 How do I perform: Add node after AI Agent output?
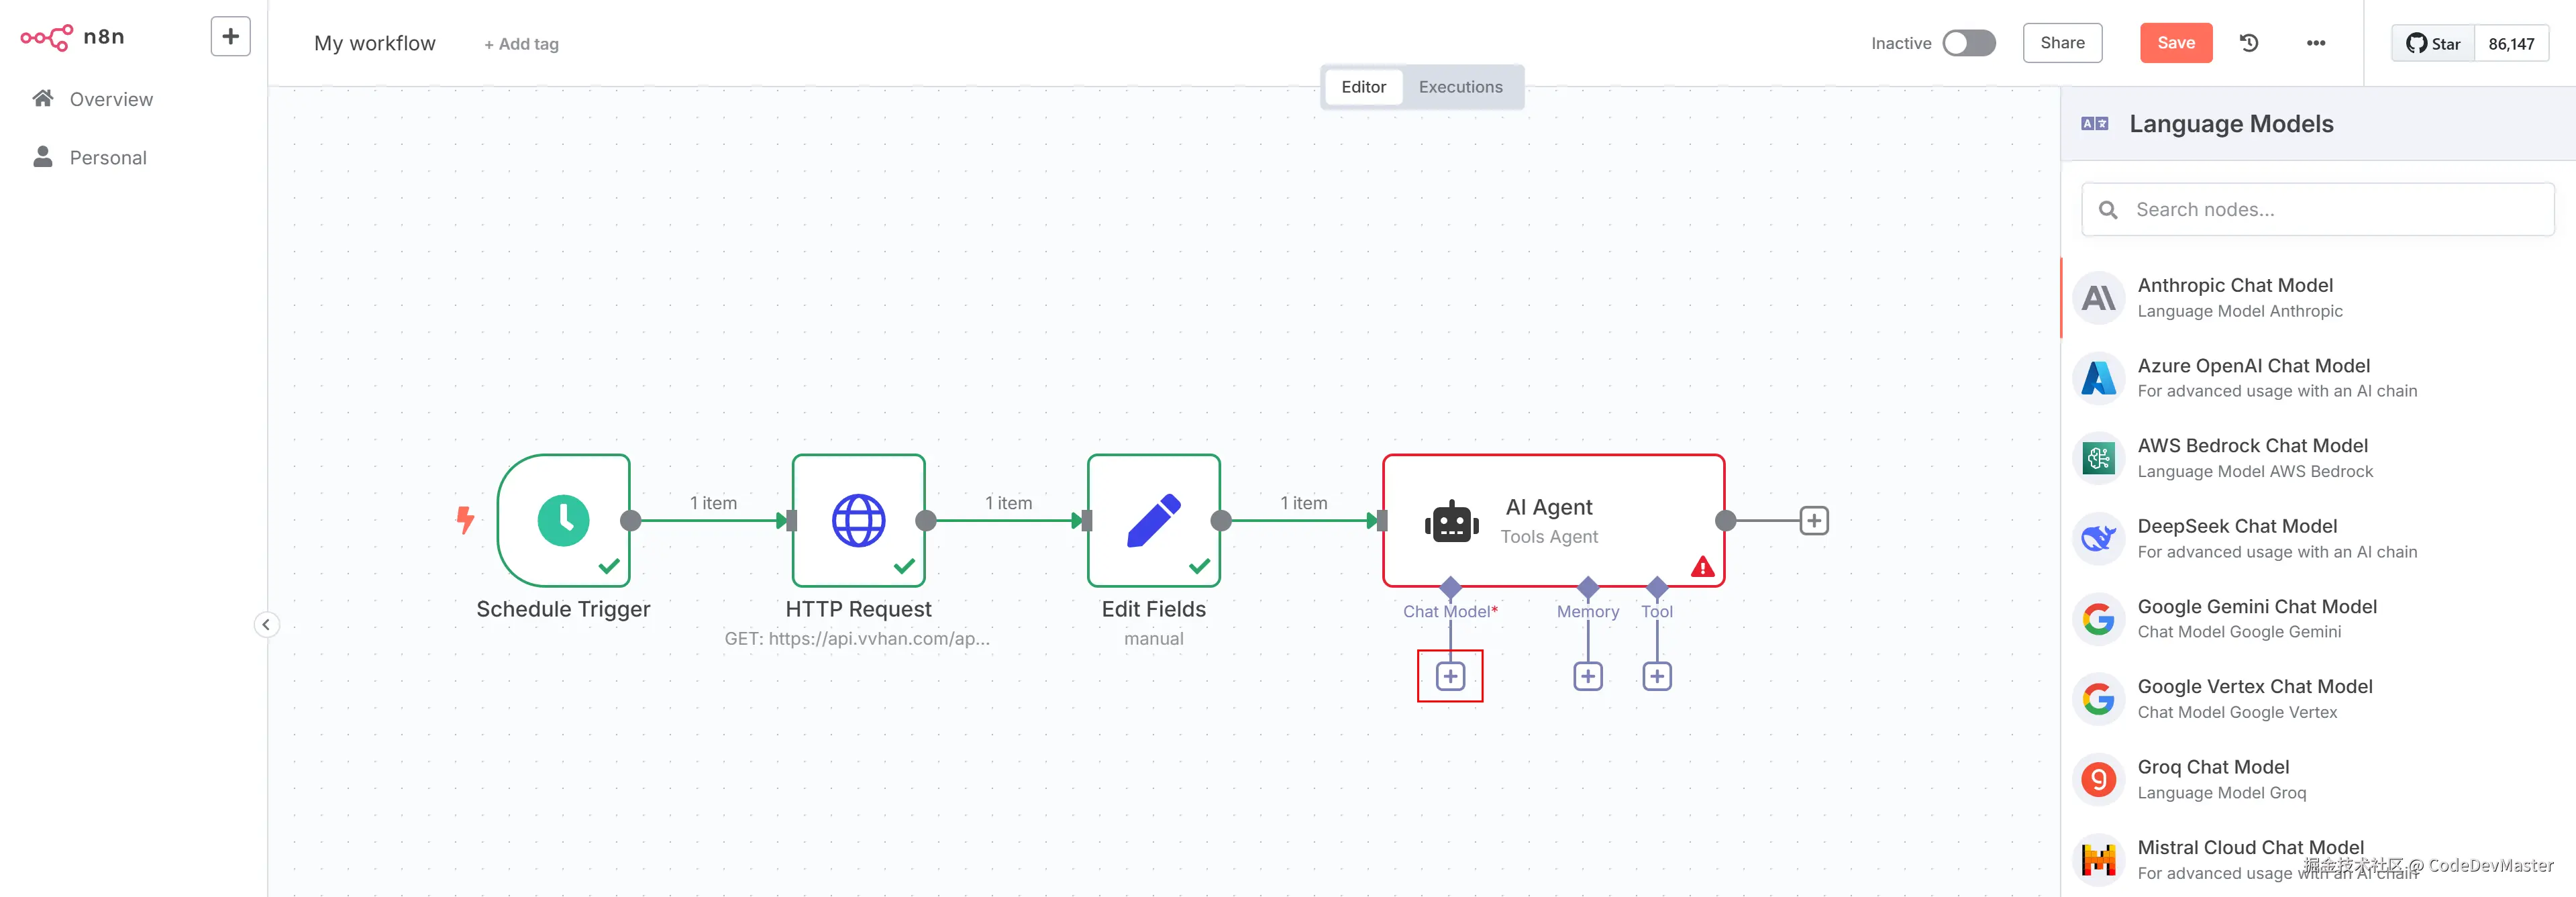click(x=1813, y=521)
